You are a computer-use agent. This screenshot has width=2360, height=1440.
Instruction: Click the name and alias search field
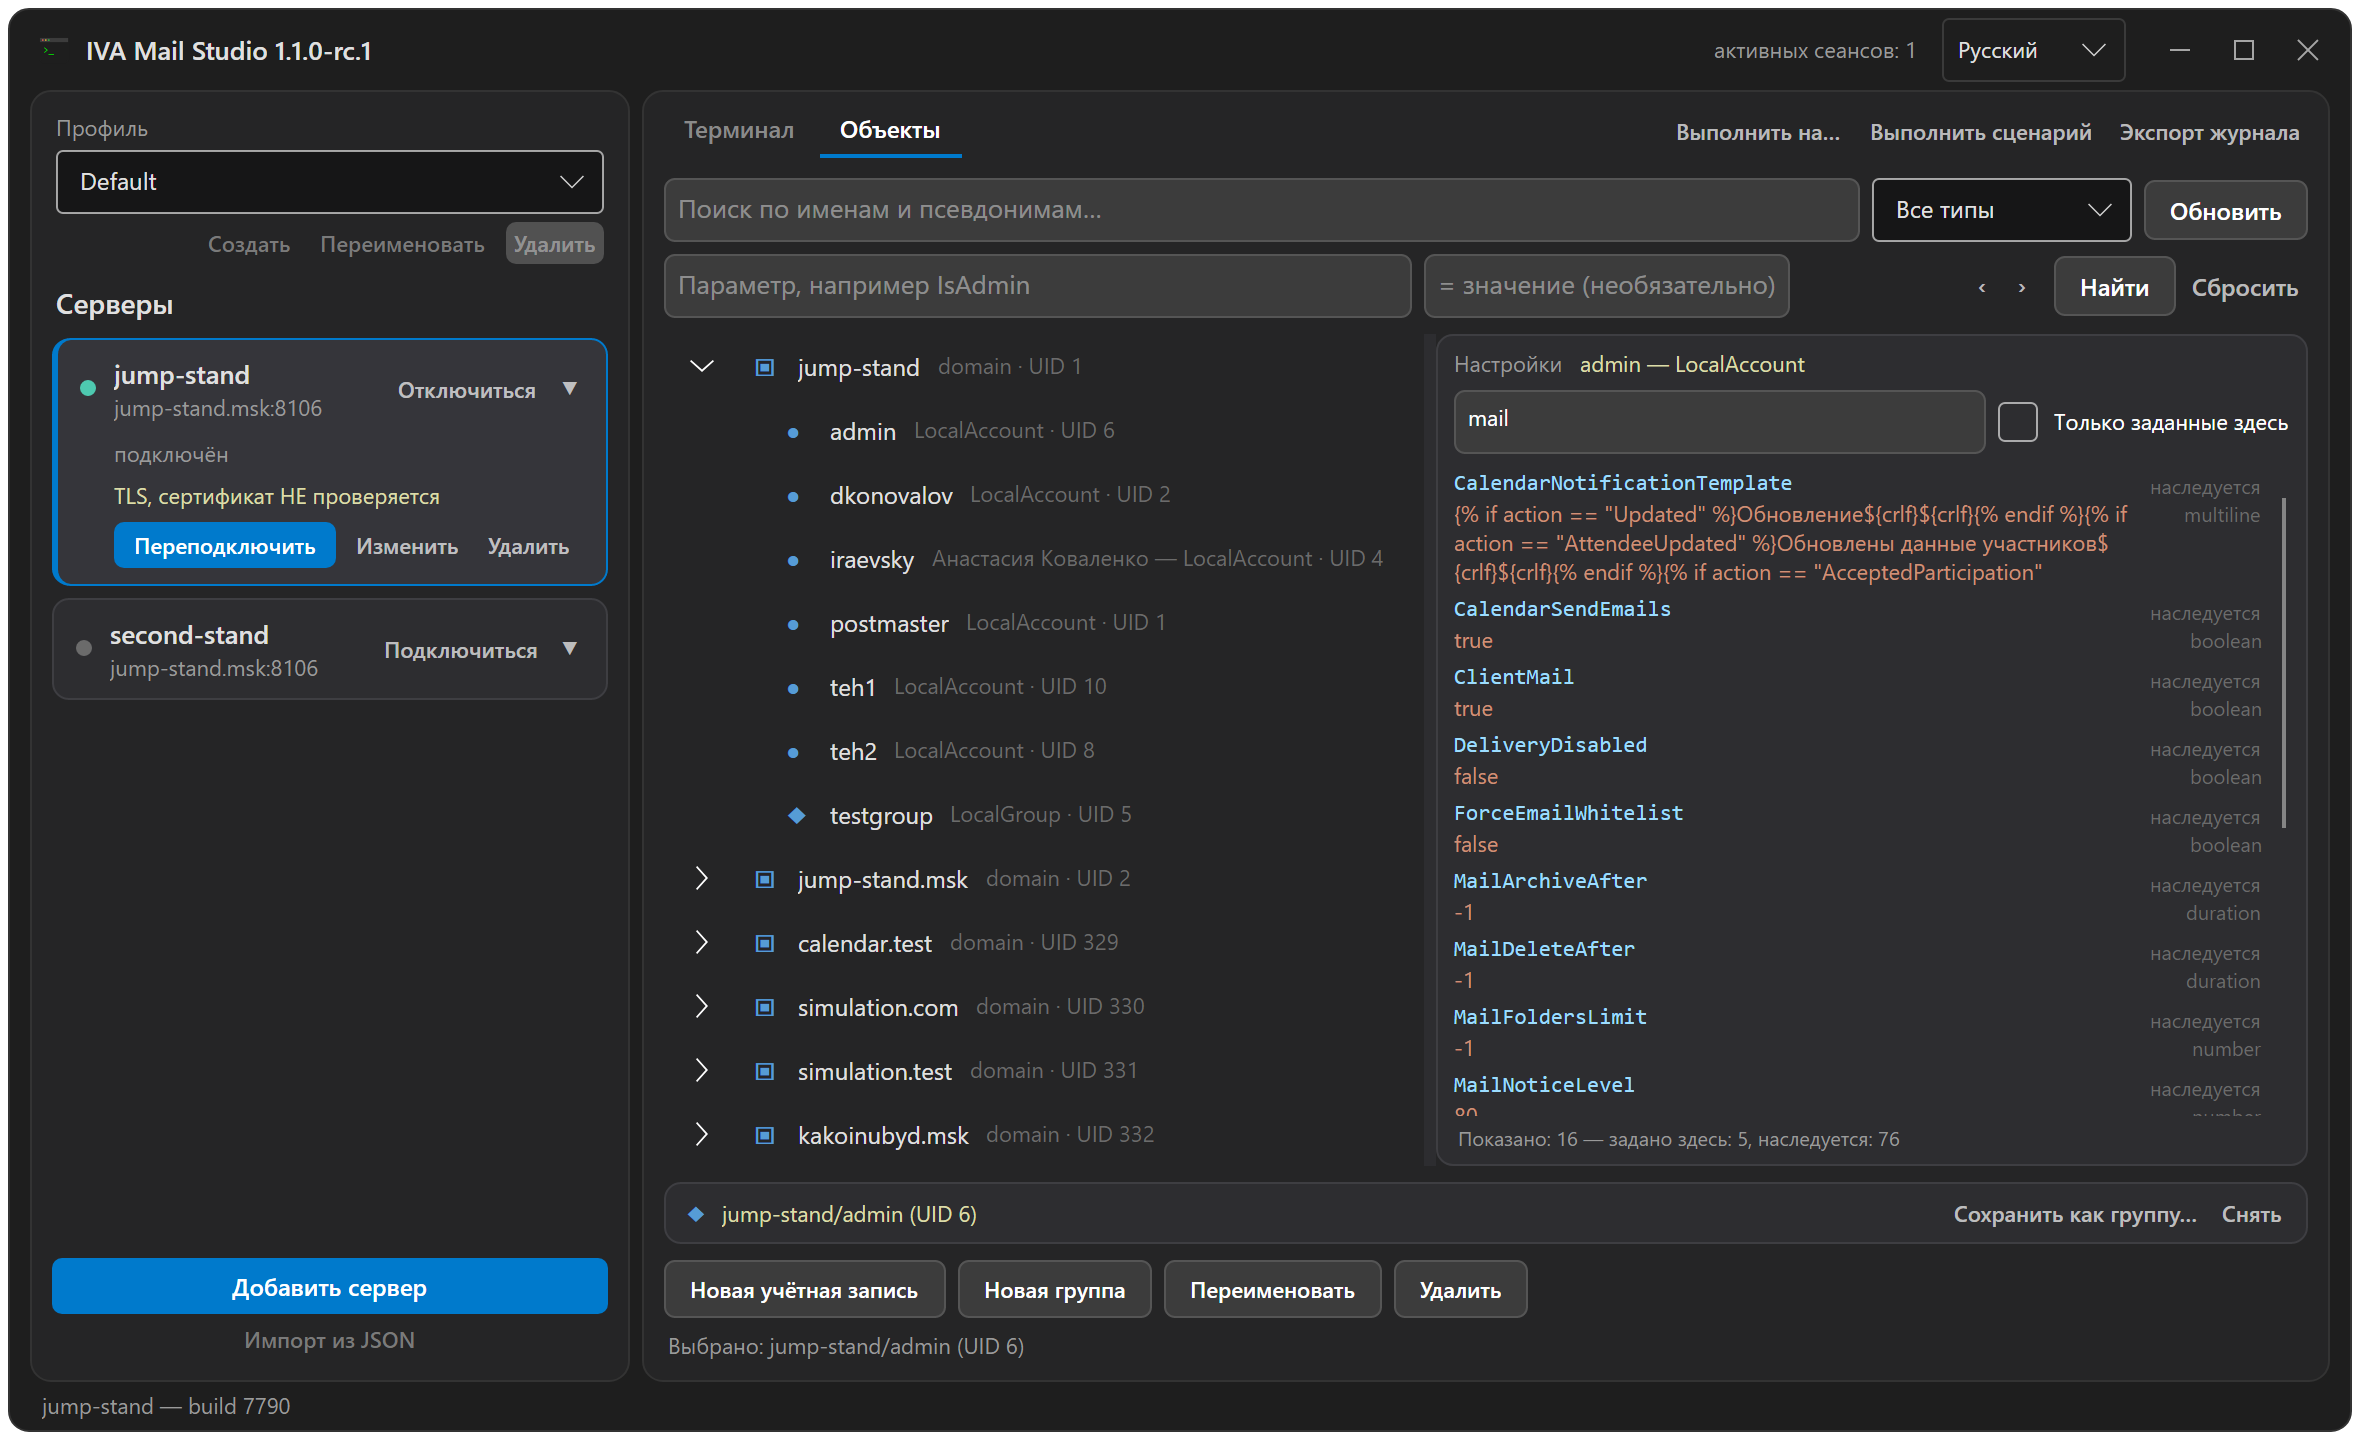(x=1261, y=210)
